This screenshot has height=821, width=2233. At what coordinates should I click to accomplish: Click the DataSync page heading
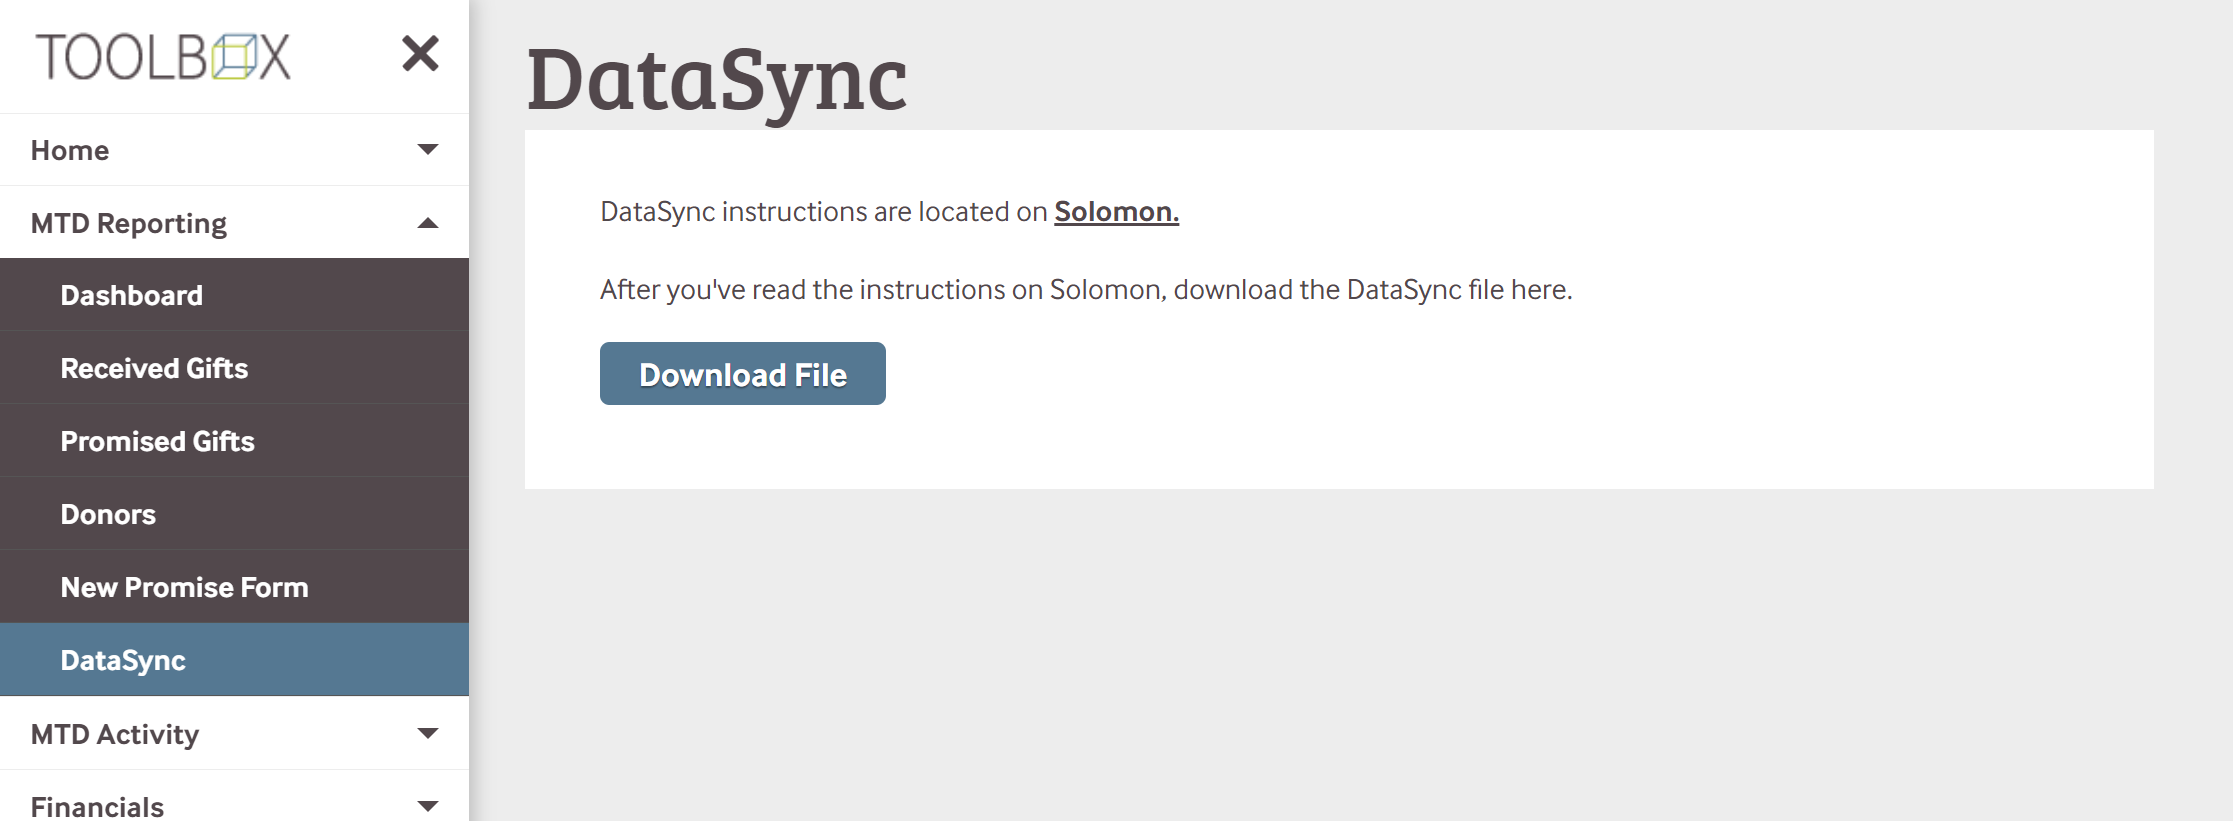[x=717, y=80]
